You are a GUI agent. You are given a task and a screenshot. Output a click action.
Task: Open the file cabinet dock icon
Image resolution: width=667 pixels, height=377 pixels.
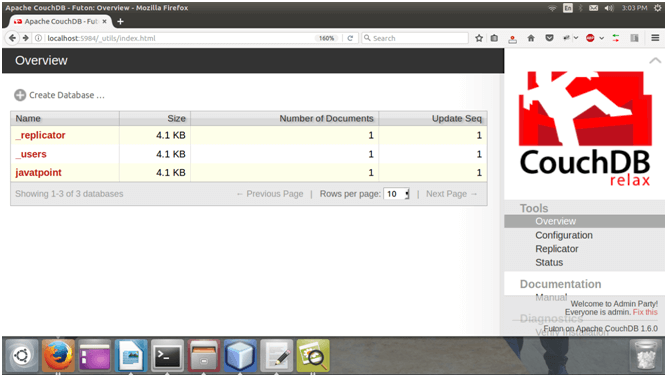pyautogui.click(x=204, y=355)
